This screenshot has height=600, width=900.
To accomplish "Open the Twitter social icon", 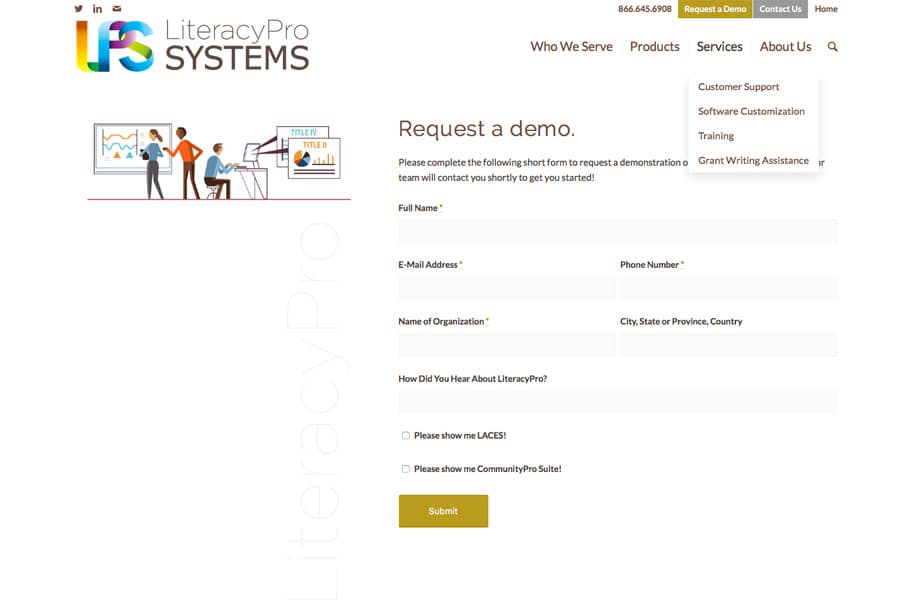I will click(x=79, y=9).
